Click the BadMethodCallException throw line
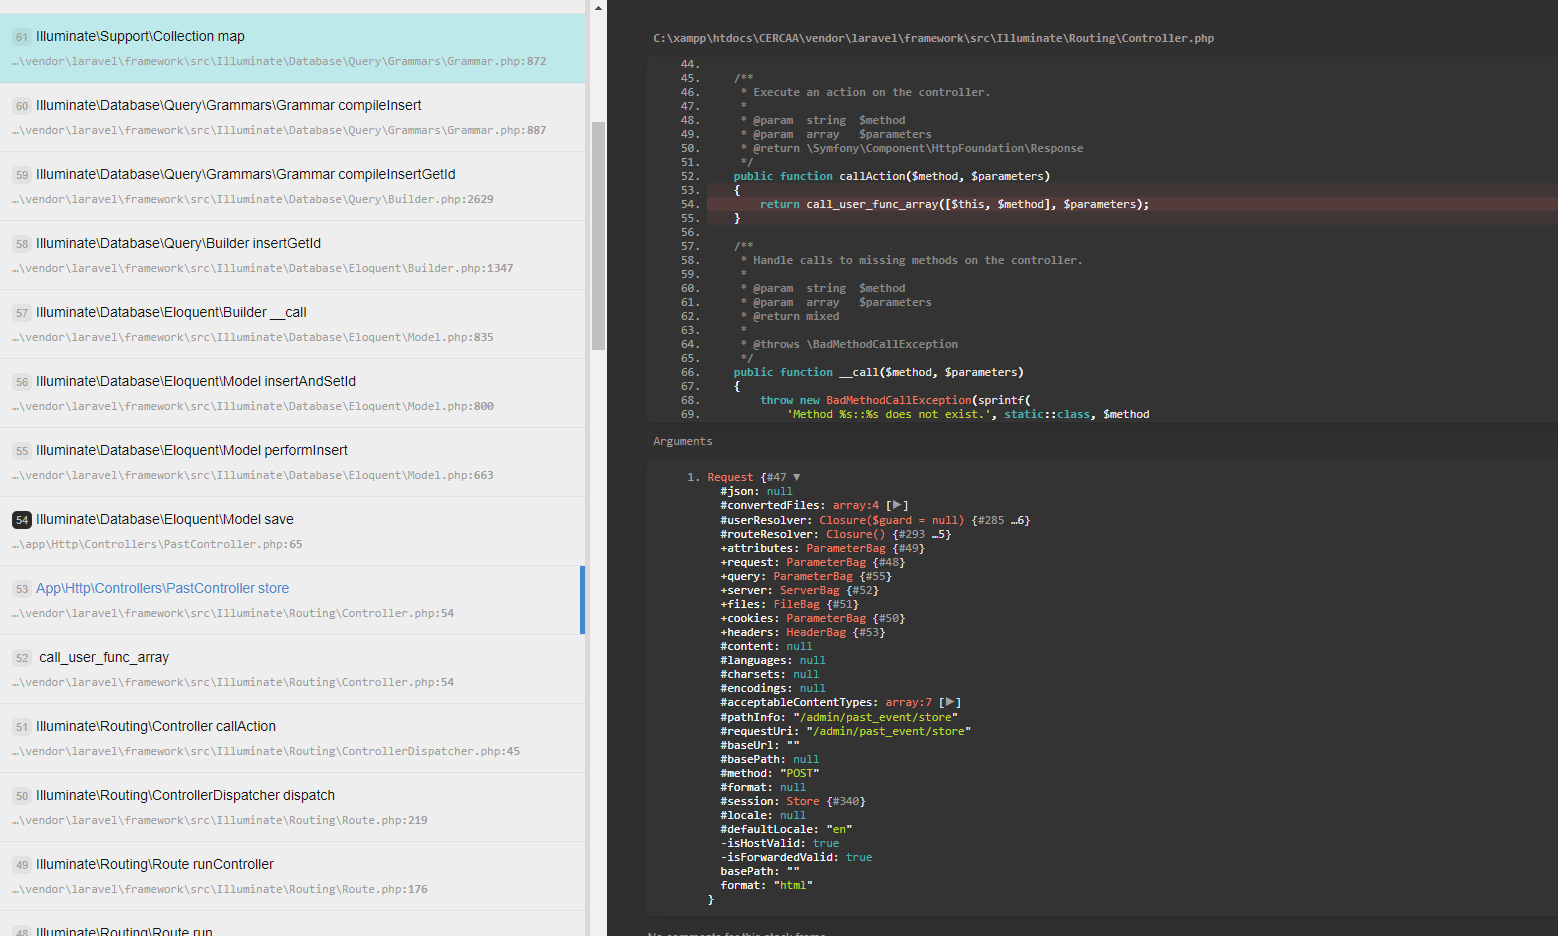The height and width of the screenshot is (936, 1558). (x=895, y=400)
